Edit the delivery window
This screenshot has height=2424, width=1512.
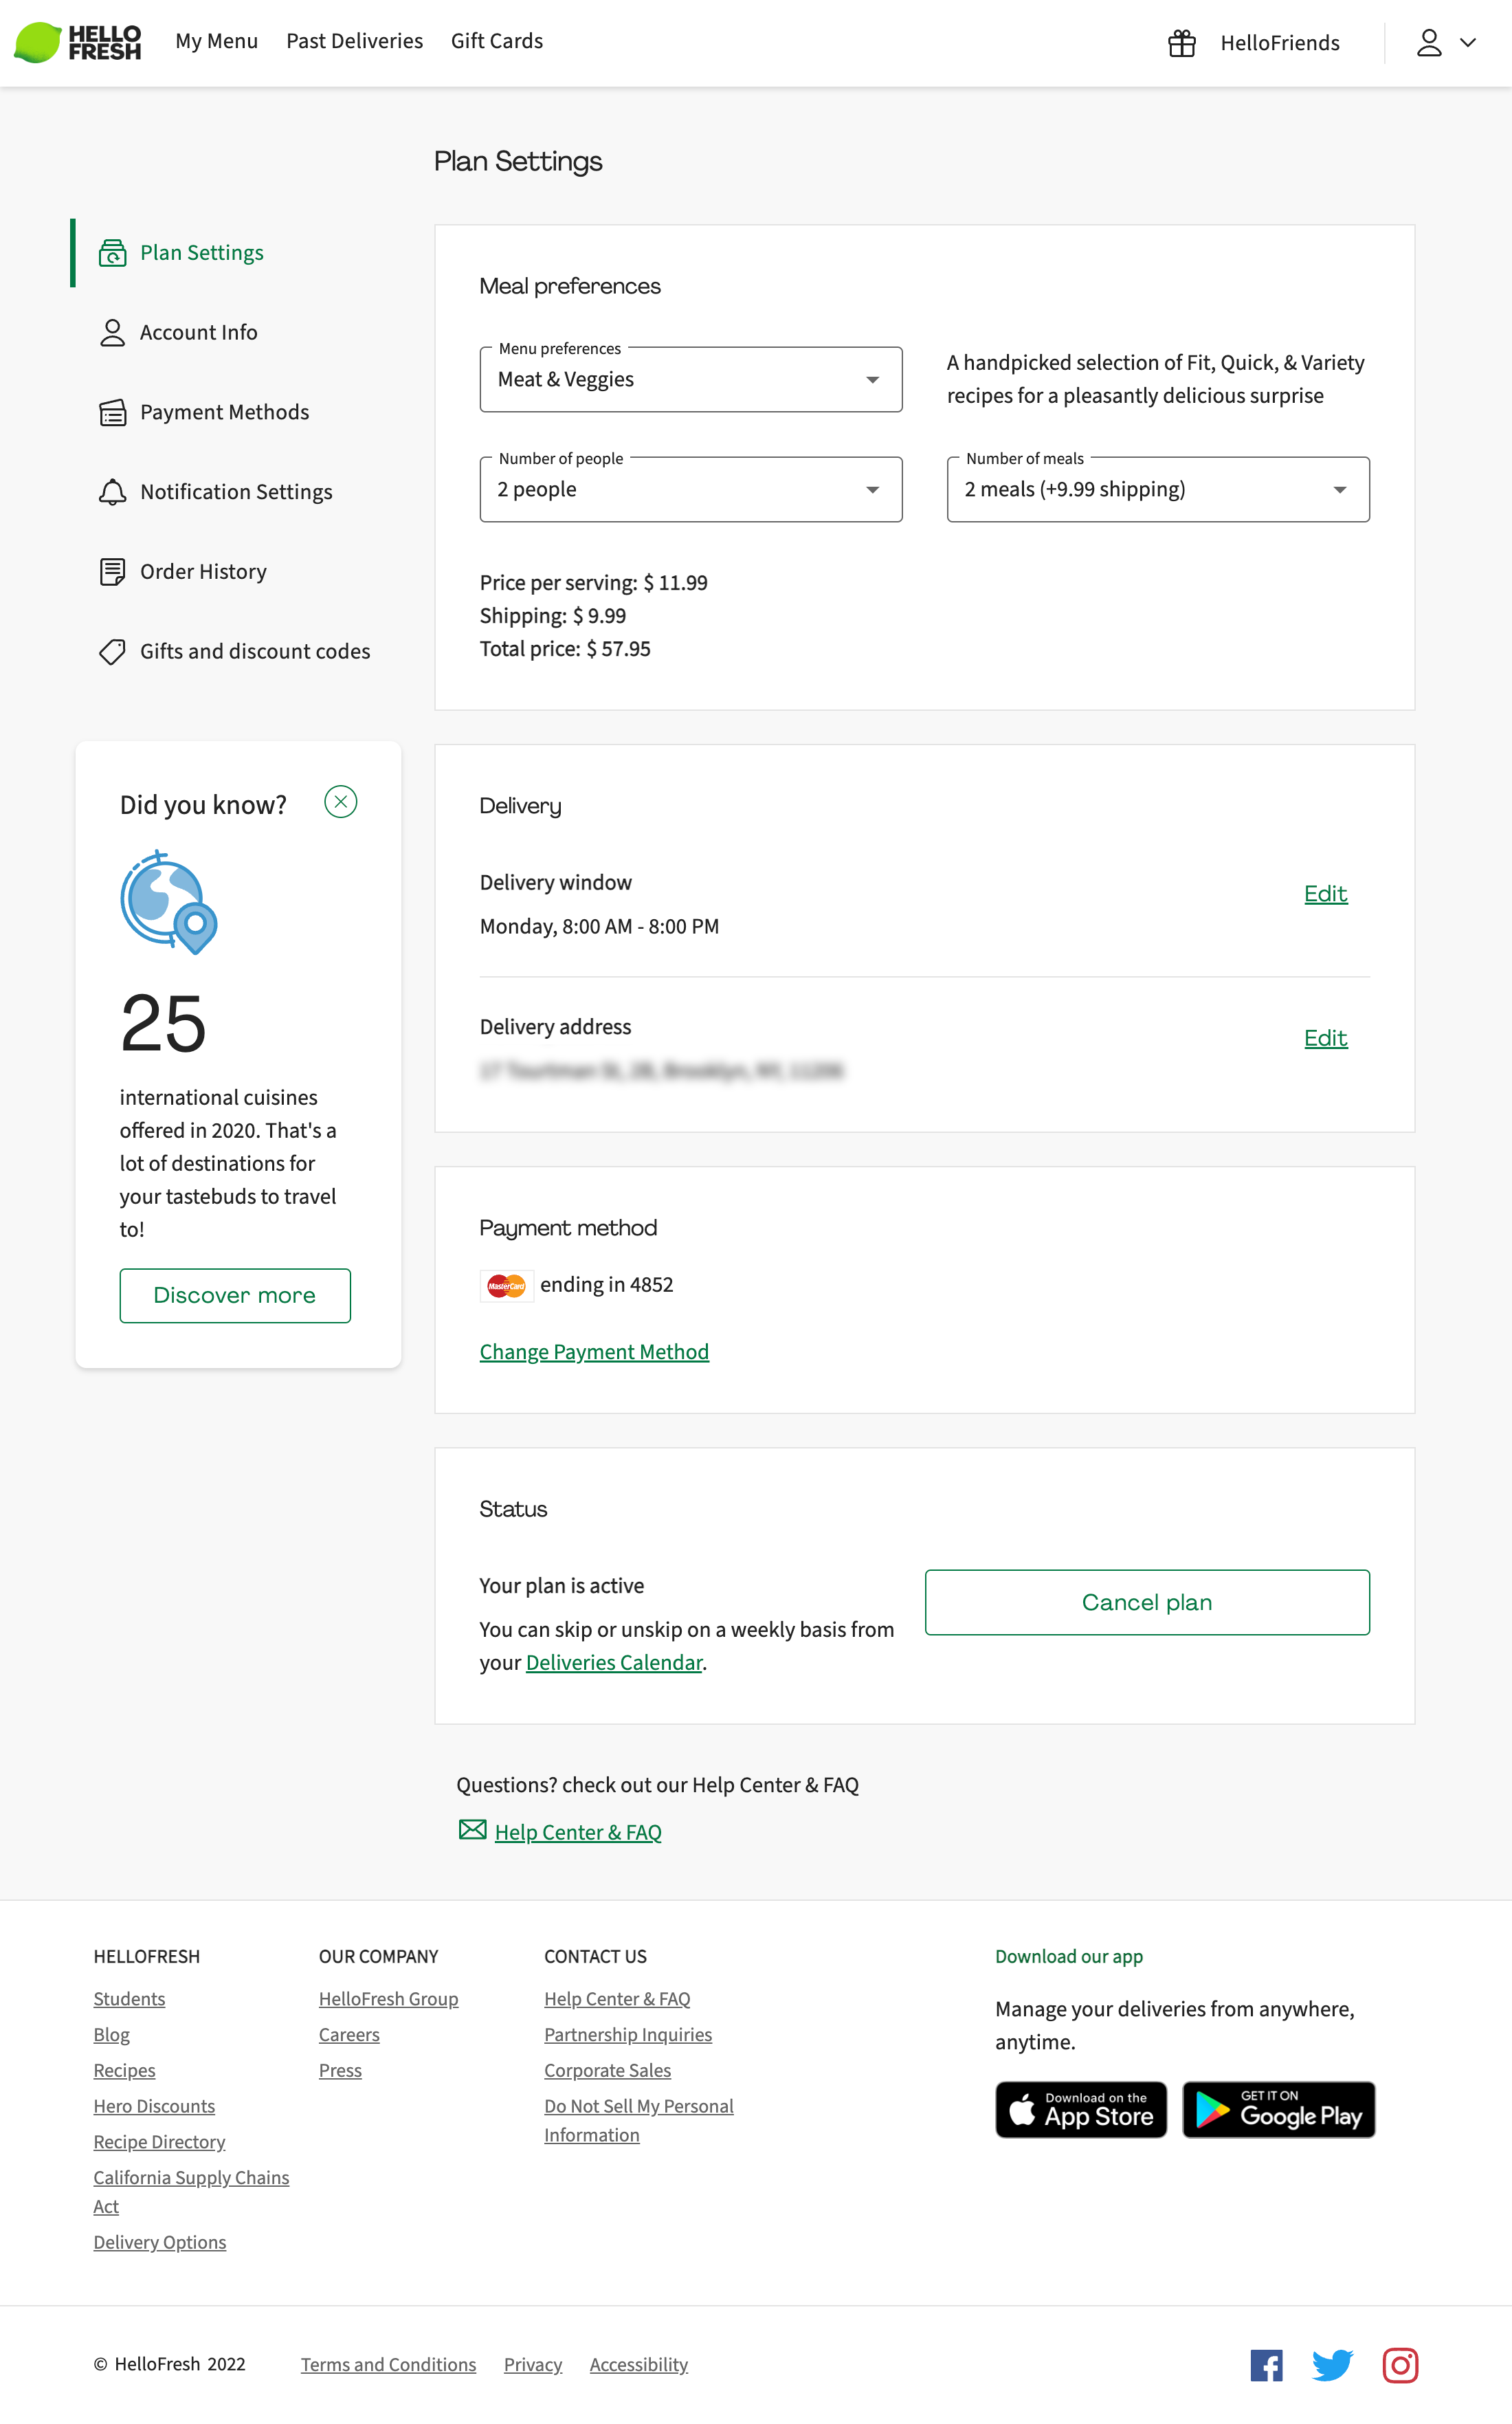pos(1325,893)
